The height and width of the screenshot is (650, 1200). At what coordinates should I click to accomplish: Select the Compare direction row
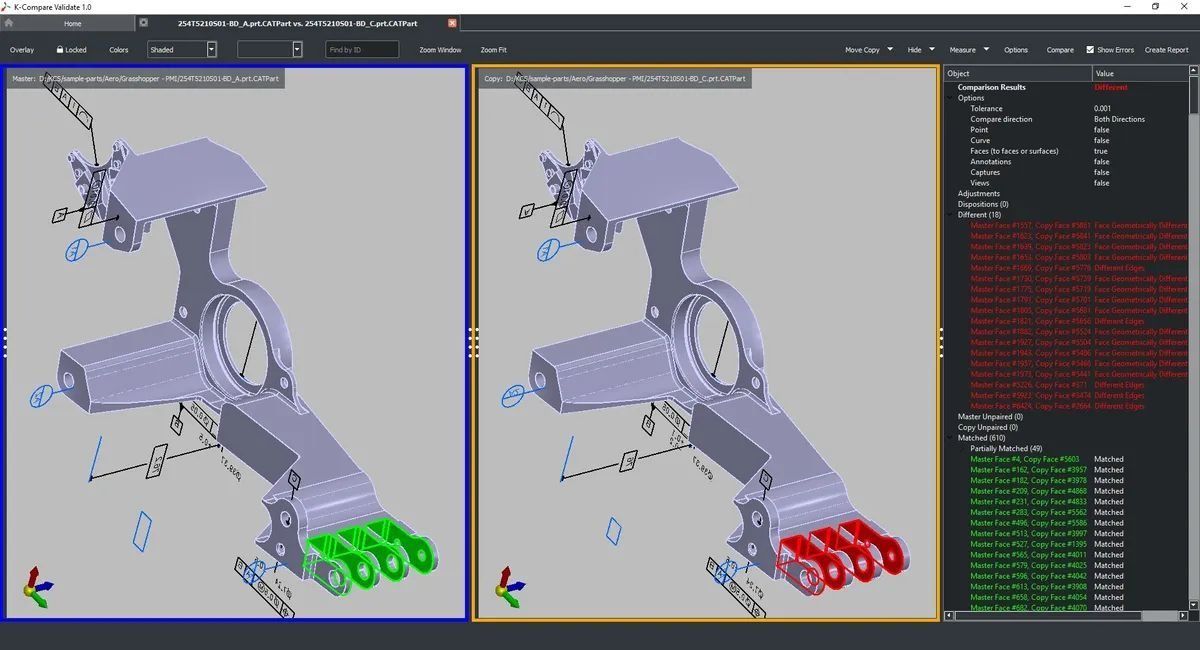(x=1066, y=119)
